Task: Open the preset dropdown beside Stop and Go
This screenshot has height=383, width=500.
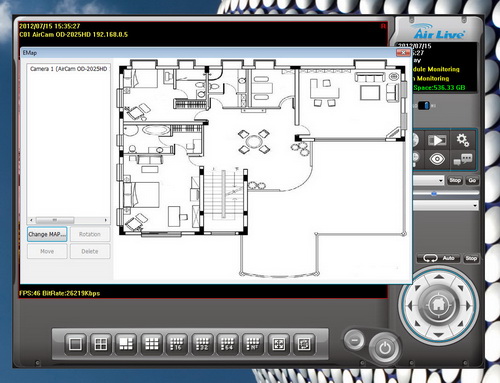Action: pyautogui.click(x=429, y=181)
